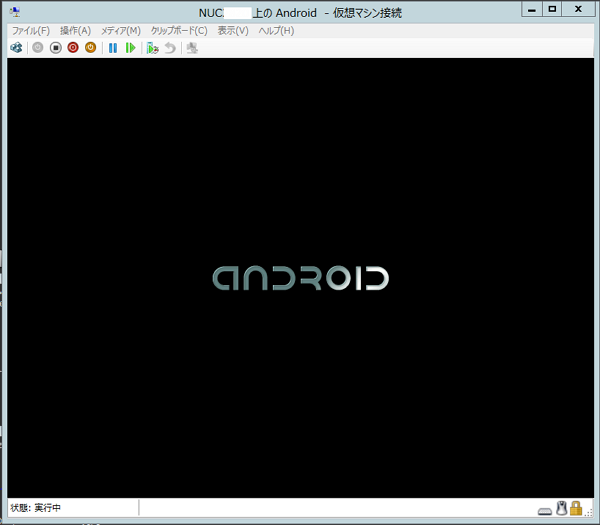Create a checkpoint snapshot of the VM
The image size is (600, 525).
click(153, 48)
